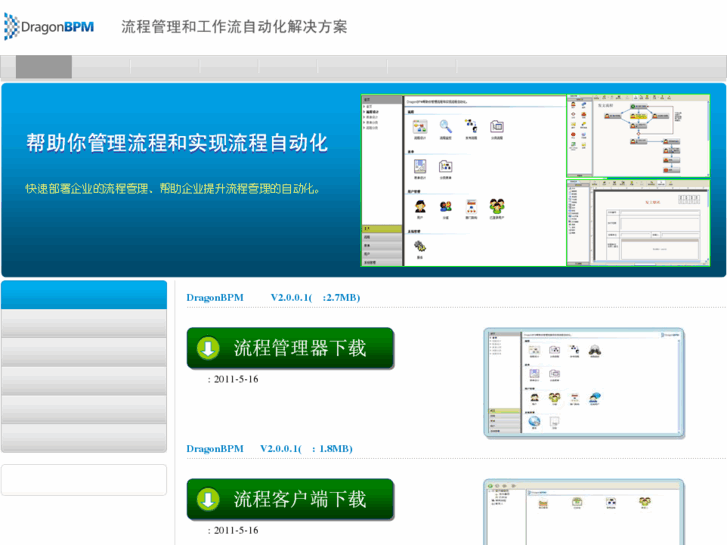This screenshot has height=545, width=727.
Task: Open the process client screenshot thumbnail
Action: tap(584, 512)
